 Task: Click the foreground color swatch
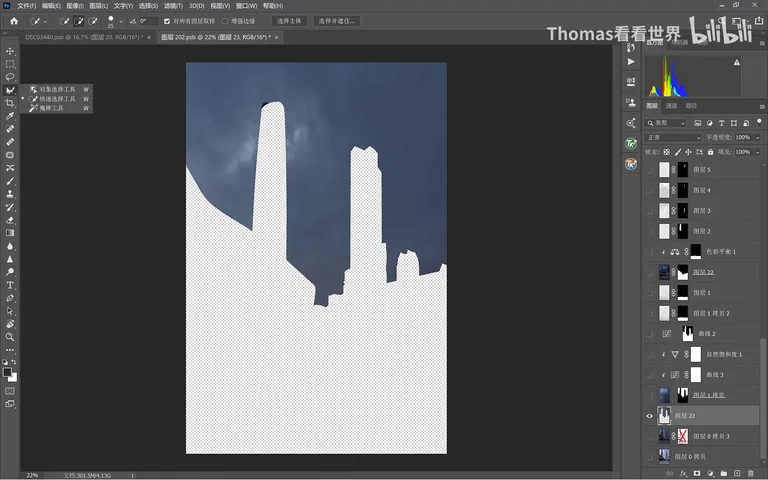coord(7,372)
